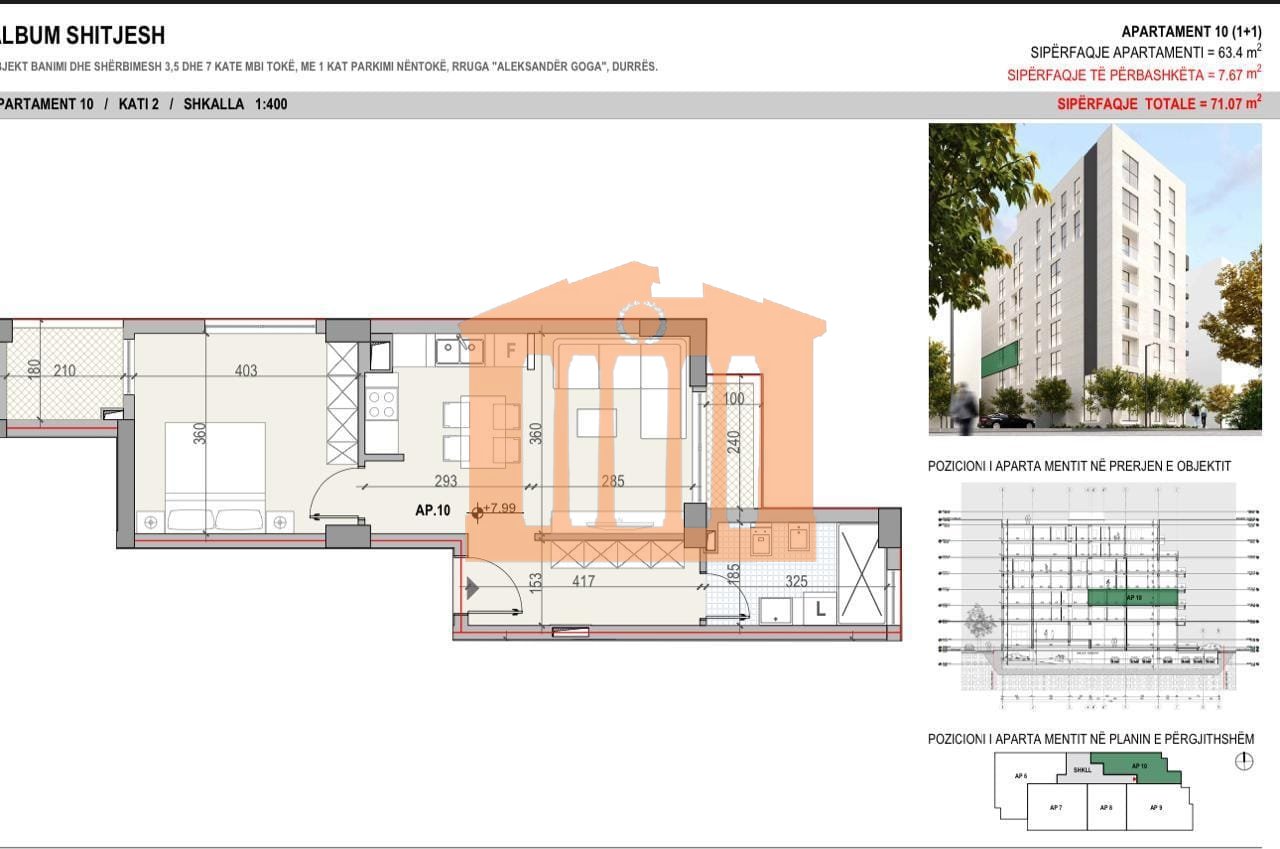Click the black entrance arrow marker
The image size is (1280, 849).
click(473, 590)
